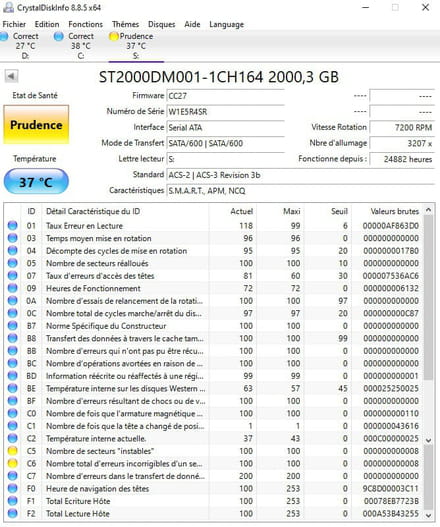This screenshot has width=440, height=527.
Task: Open the Language menu
Action: [x=227, y=24]
